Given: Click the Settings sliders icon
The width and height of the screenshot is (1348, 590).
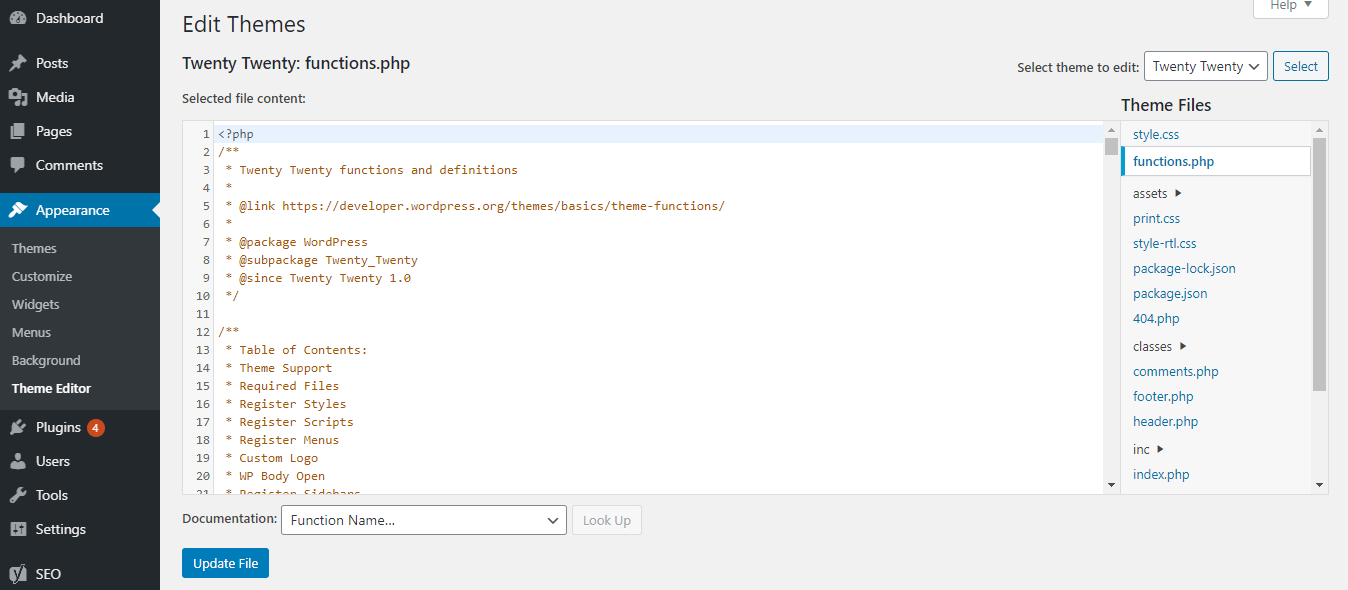Looking at the screenshot, I should [x=18, y=529].
